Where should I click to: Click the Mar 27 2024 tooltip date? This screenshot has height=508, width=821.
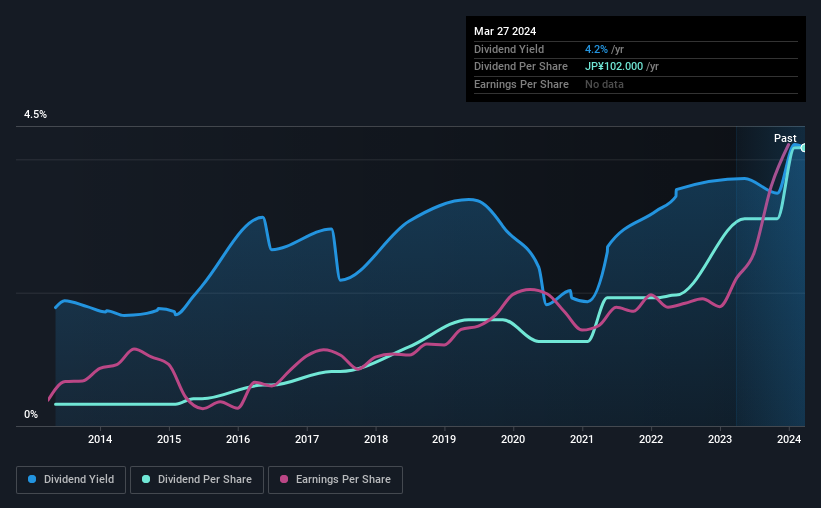(x=505, y=31)
